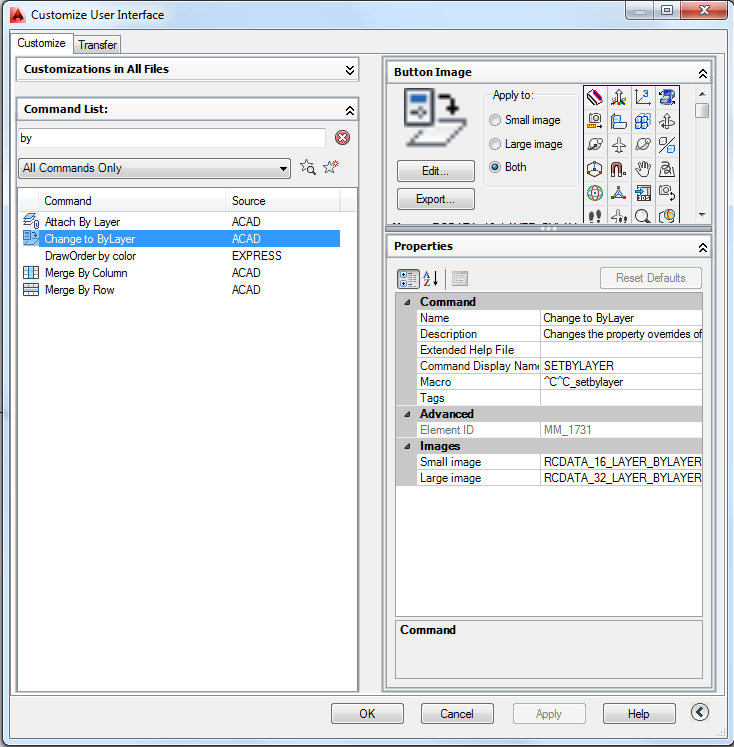
Task: Collapse the Command List pane
Action: click(350, 111)
